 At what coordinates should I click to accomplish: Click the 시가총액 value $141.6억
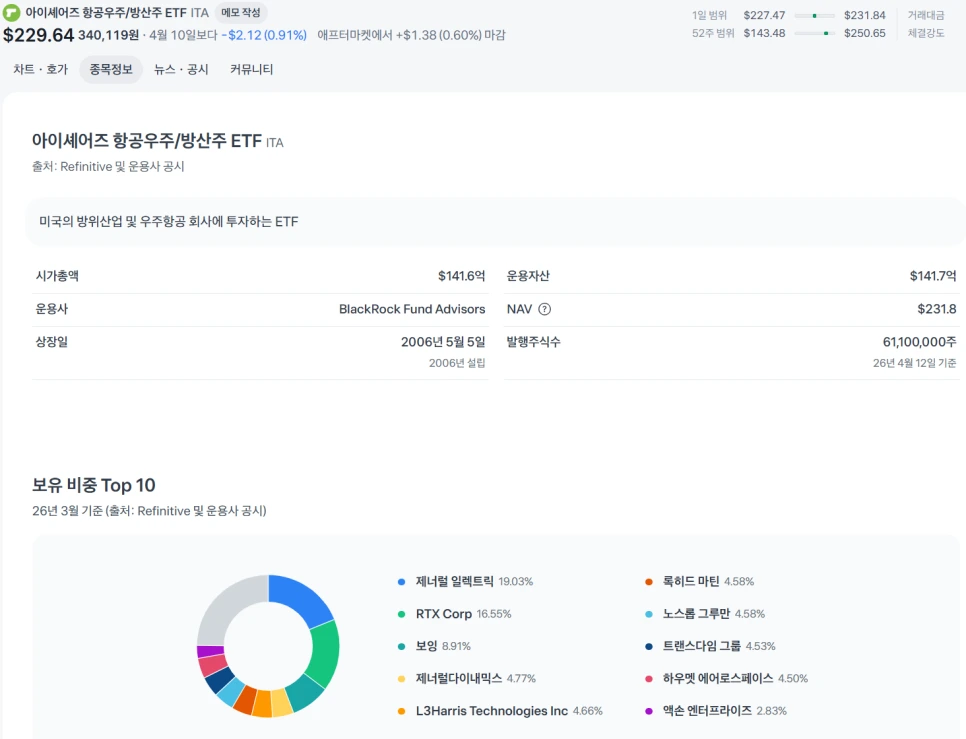(461, 276)
